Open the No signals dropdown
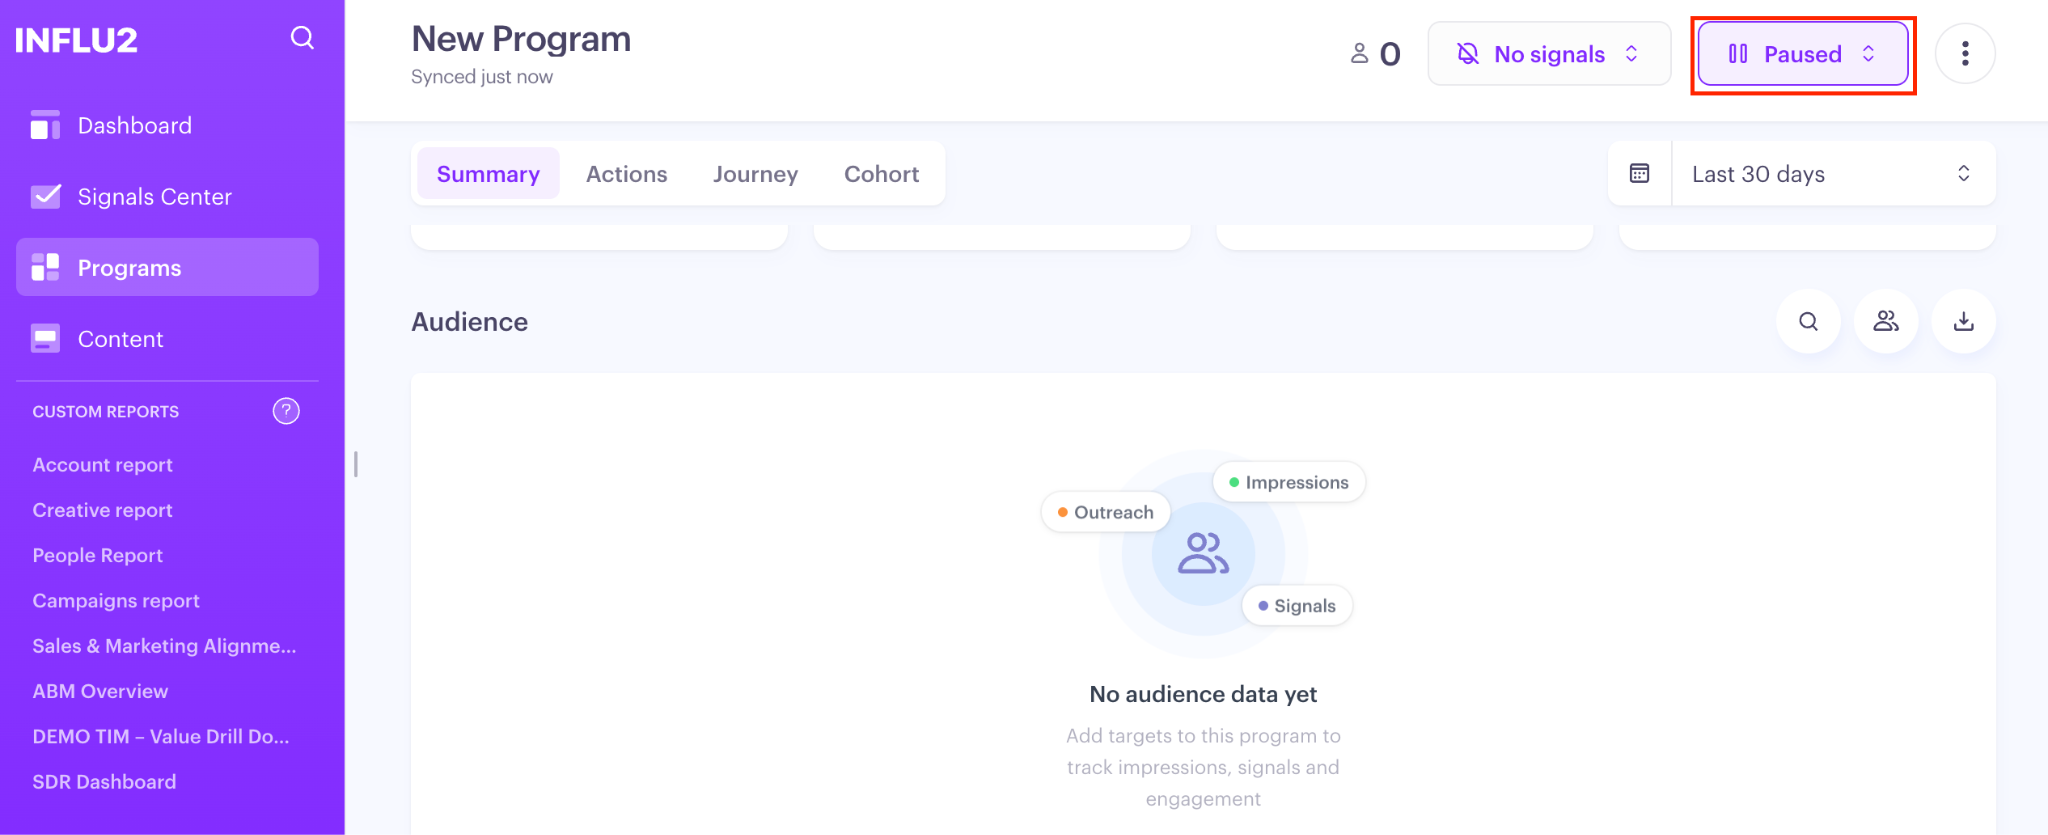2048x835 pixels. tap(1549, 54)
